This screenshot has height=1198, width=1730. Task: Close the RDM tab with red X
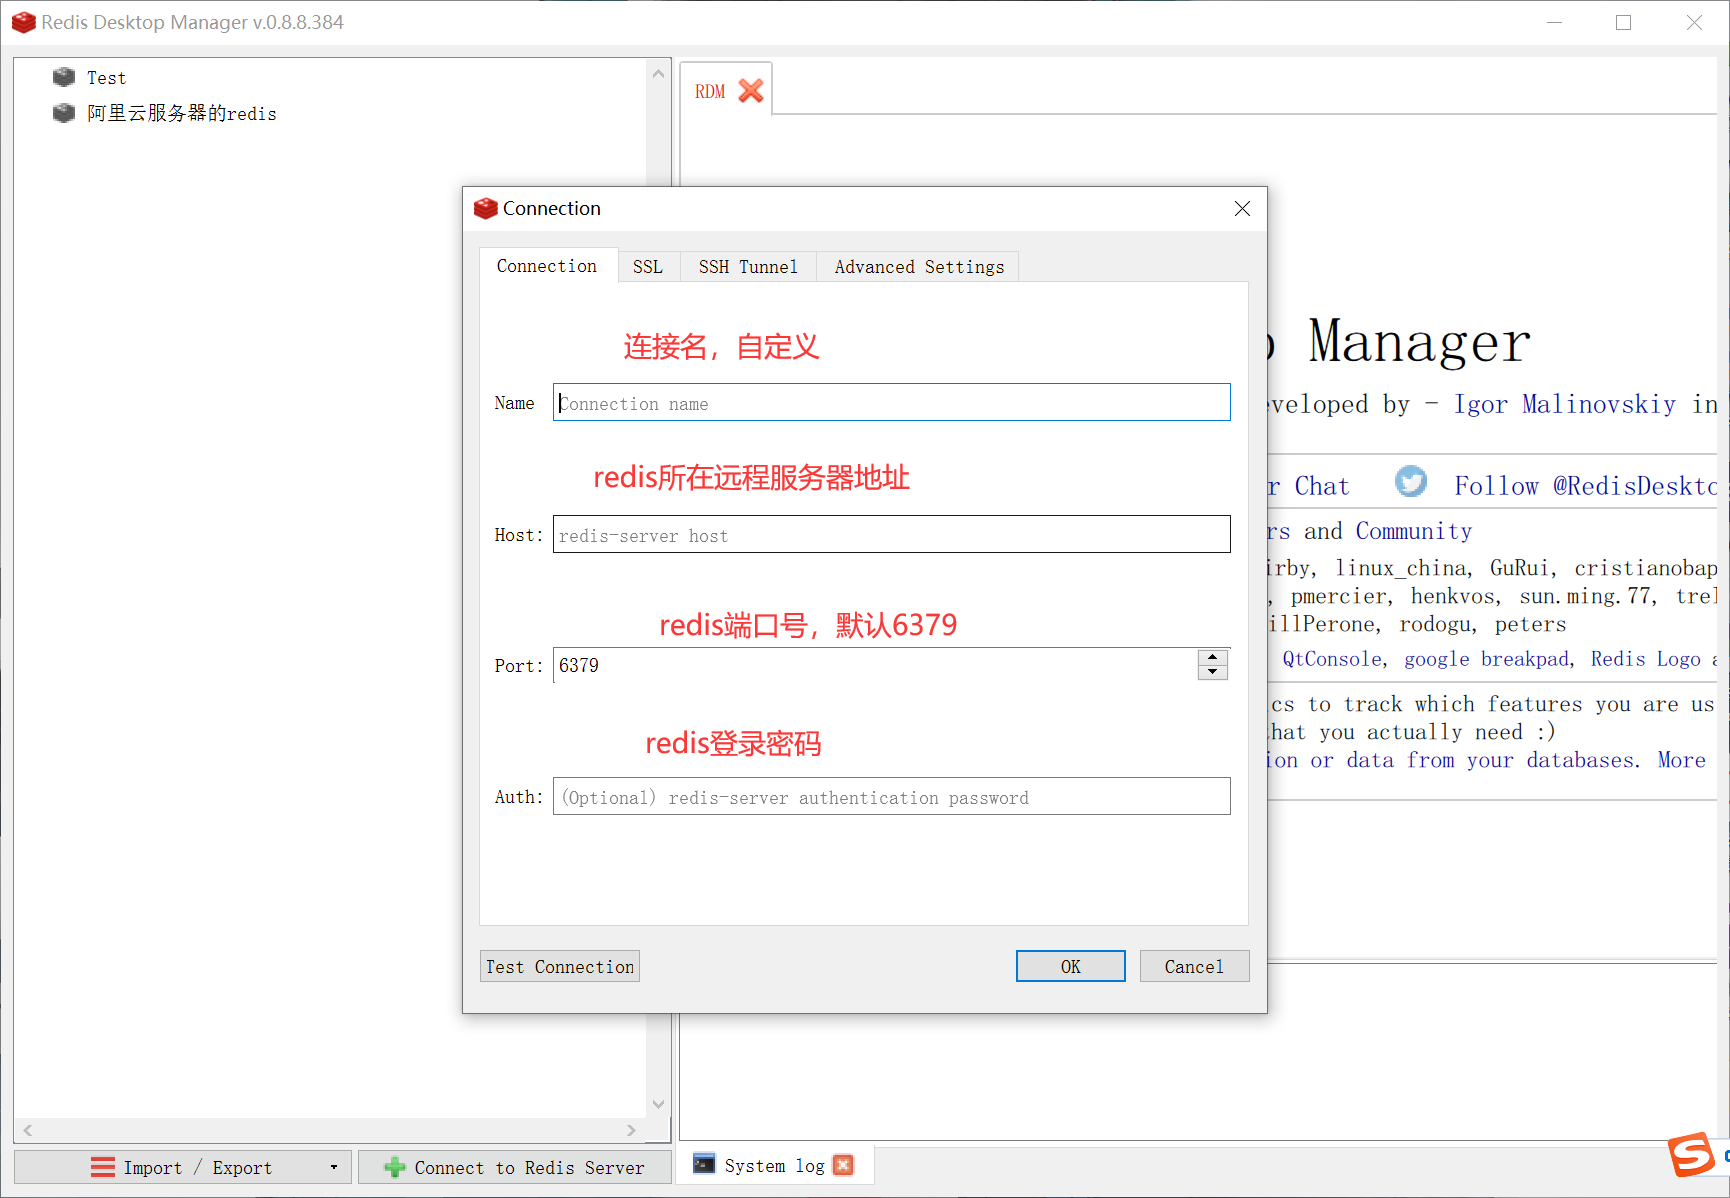tap(751, 91)
